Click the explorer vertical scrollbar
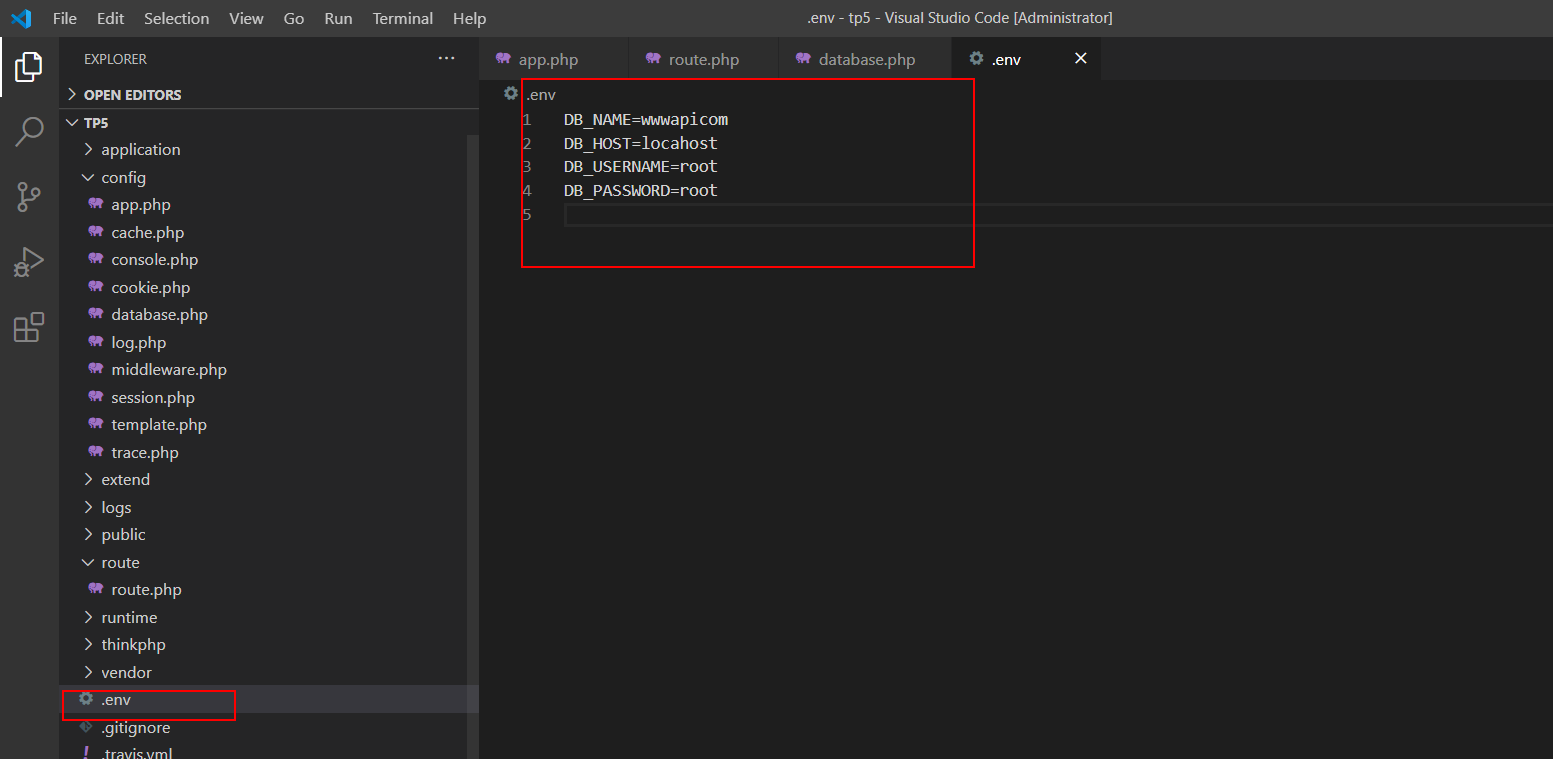 click(473, 447)
